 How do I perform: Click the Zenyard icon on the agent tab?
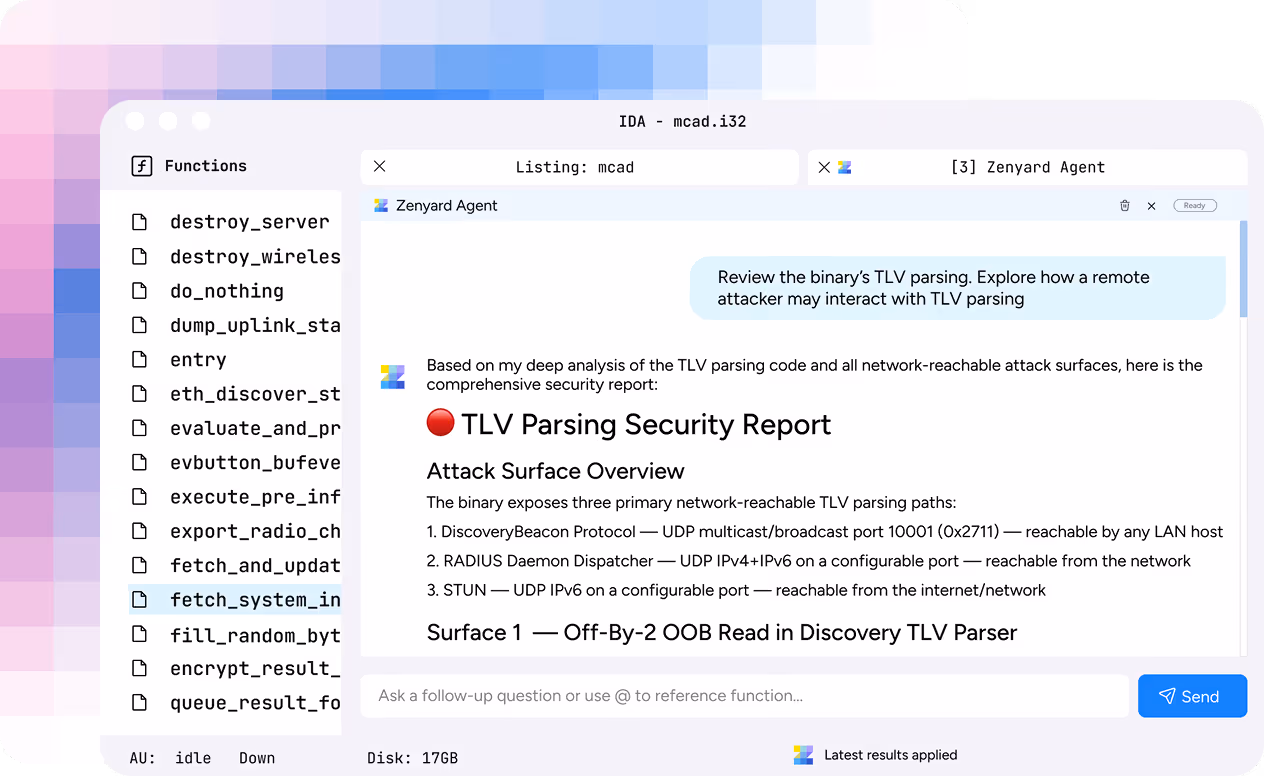point(845,167)
